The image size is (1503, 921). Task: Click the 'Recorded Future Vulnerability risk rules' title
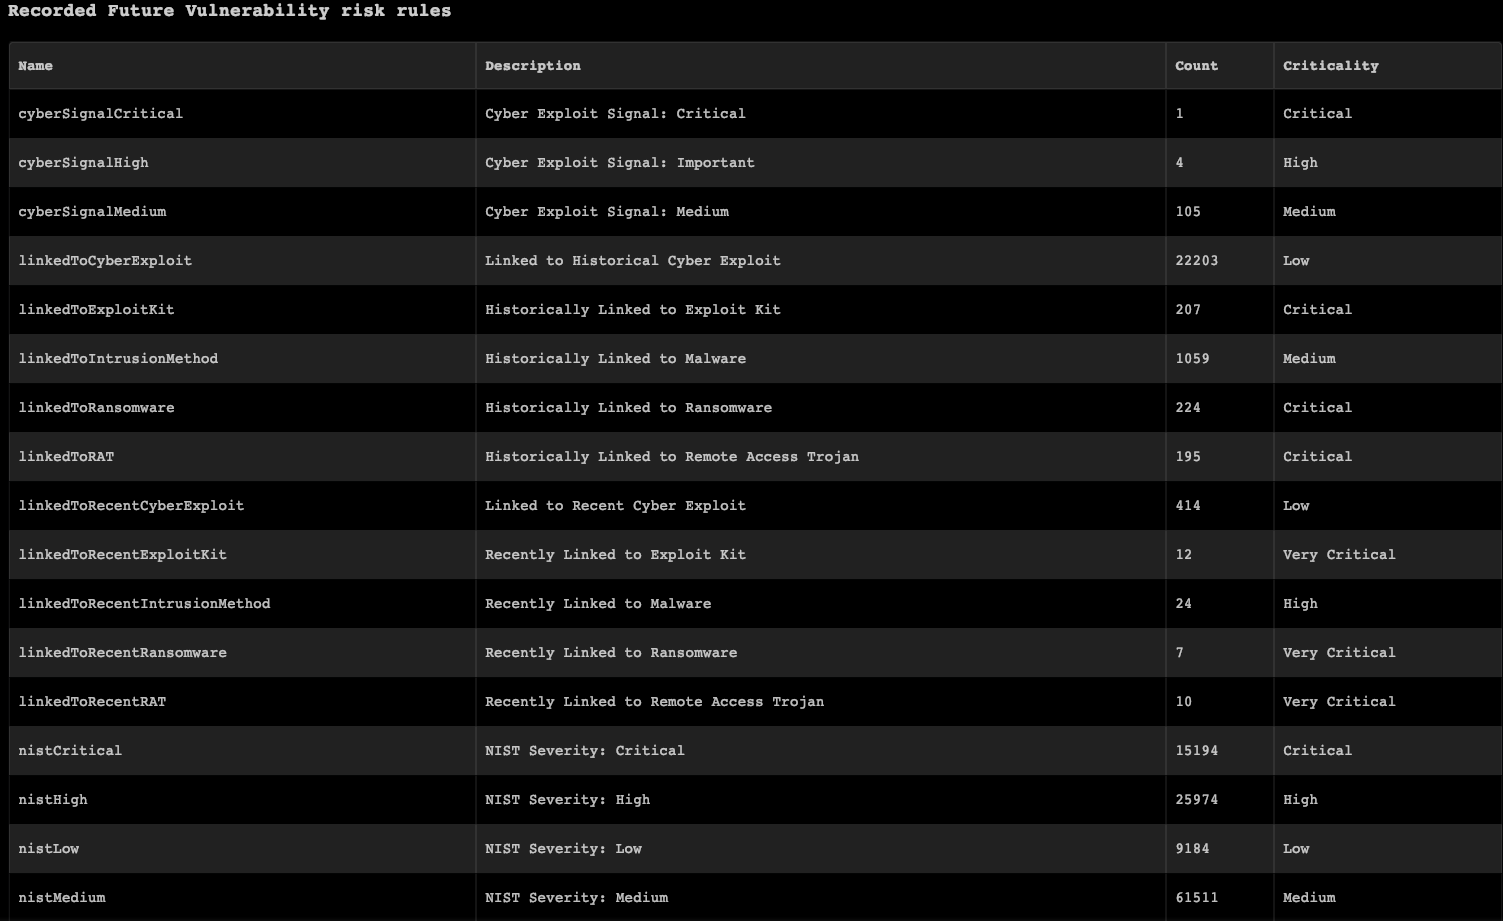pyautogui.click(x=229, y=11)
